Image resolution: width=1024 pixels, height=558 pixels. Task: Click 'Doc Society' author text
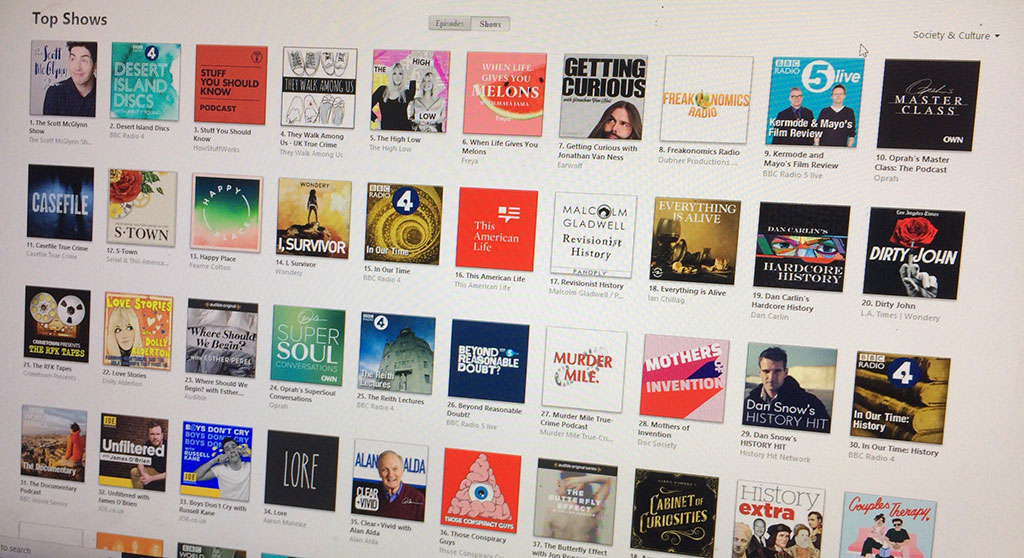[657, 444]
